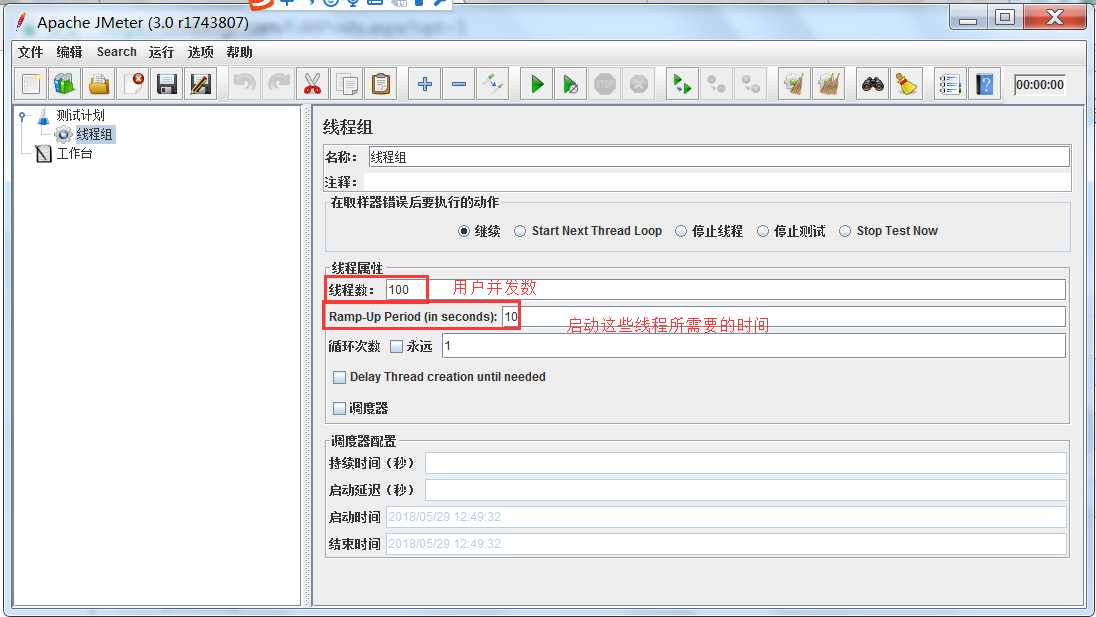The height and width of the screenshot is (617, 1096).
Task: Click the 持续时间（秒）input field
Action: [x=745, y=463]
